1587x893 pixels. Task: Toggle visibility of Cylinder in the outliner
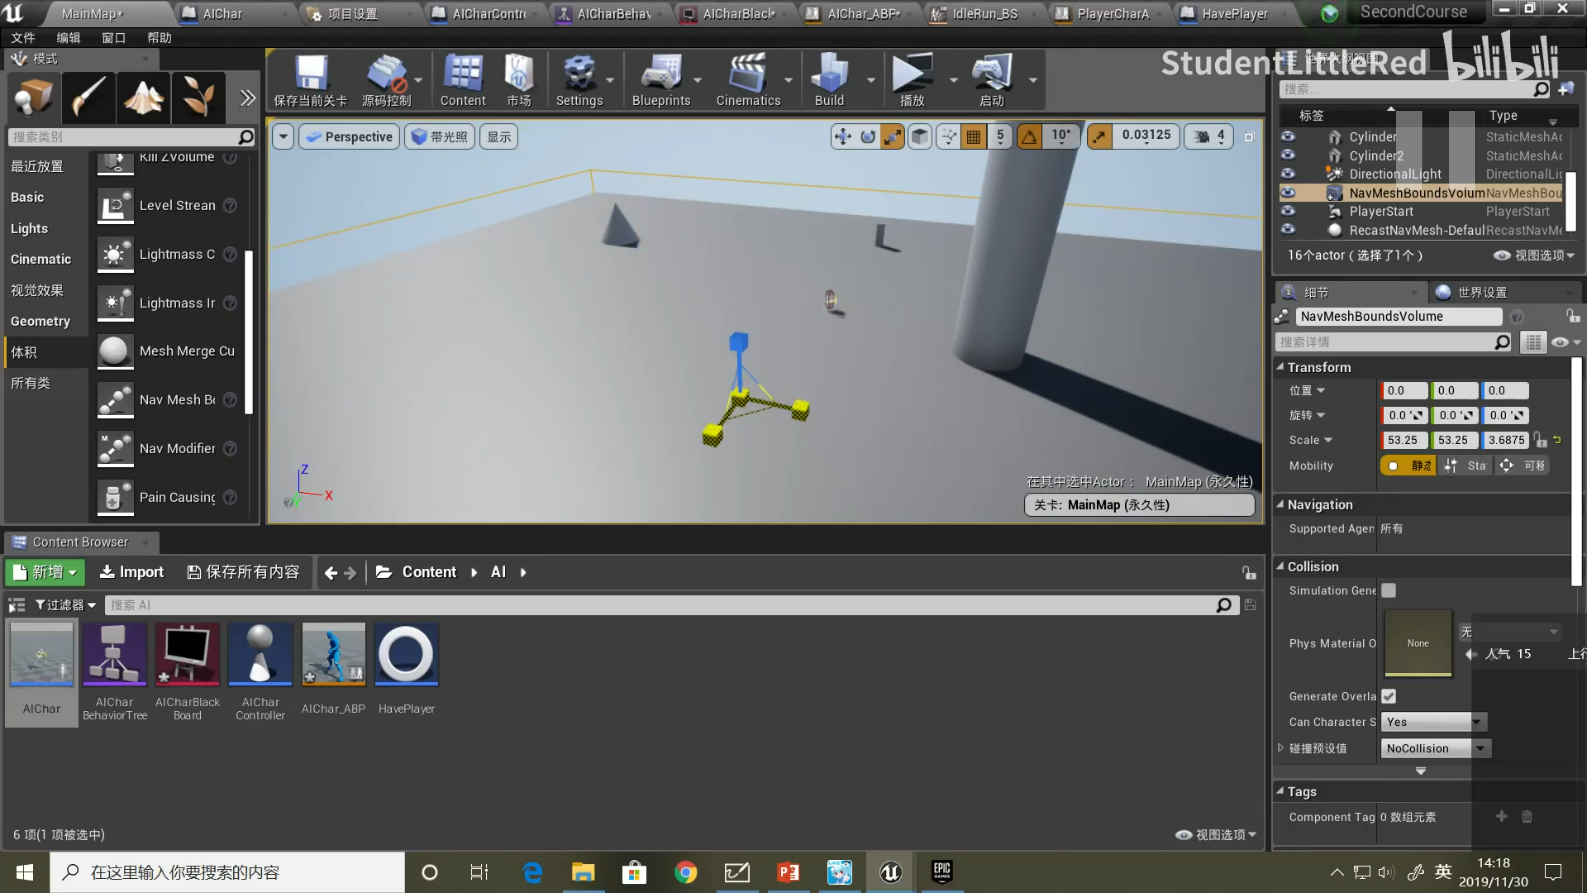(1288, 137)
